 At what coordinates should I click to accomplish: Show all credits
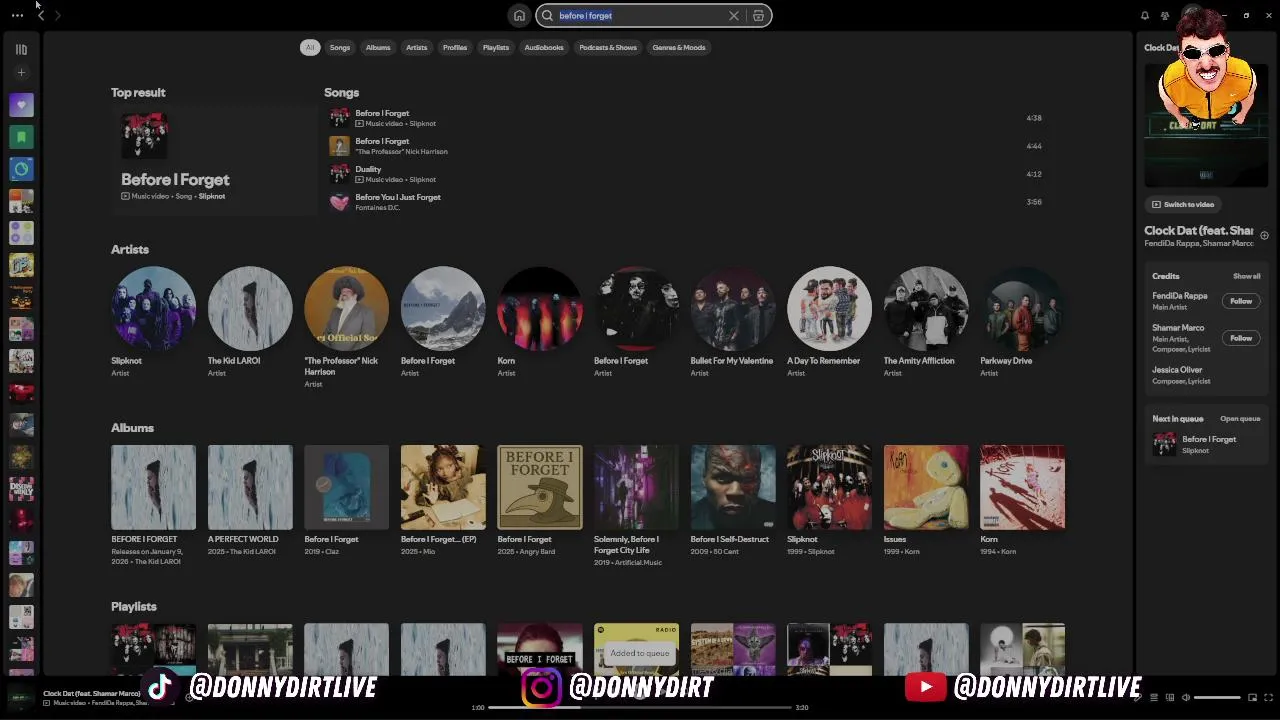click(x=1246, y=276)
